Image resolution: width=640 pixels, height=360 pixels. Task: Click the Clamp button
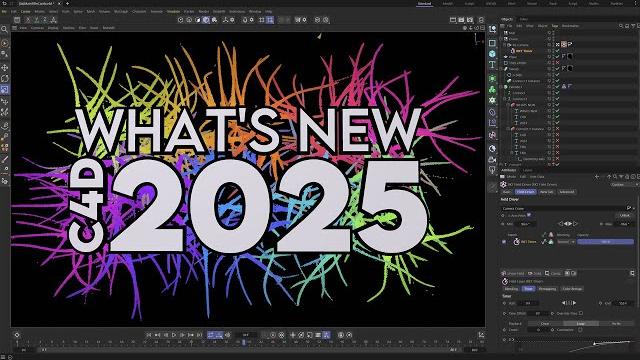pos(553,273)
